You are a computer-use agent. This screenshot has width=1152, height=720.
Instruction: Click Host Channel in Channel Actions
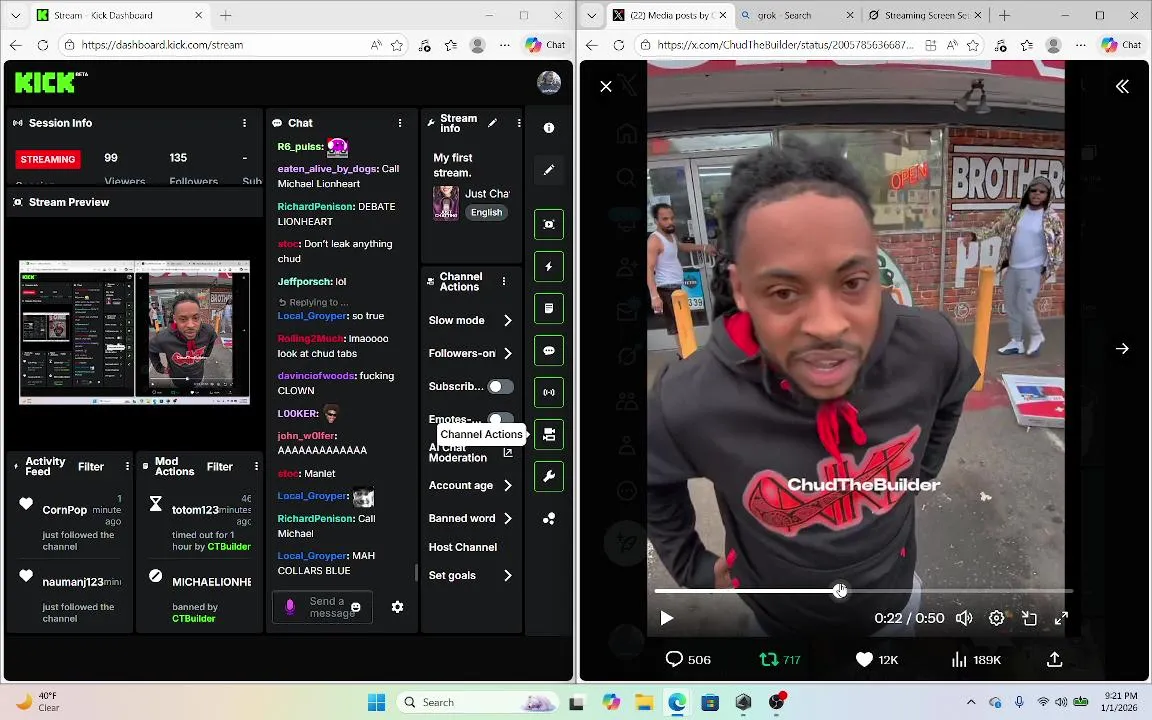[x=463, y=547]
